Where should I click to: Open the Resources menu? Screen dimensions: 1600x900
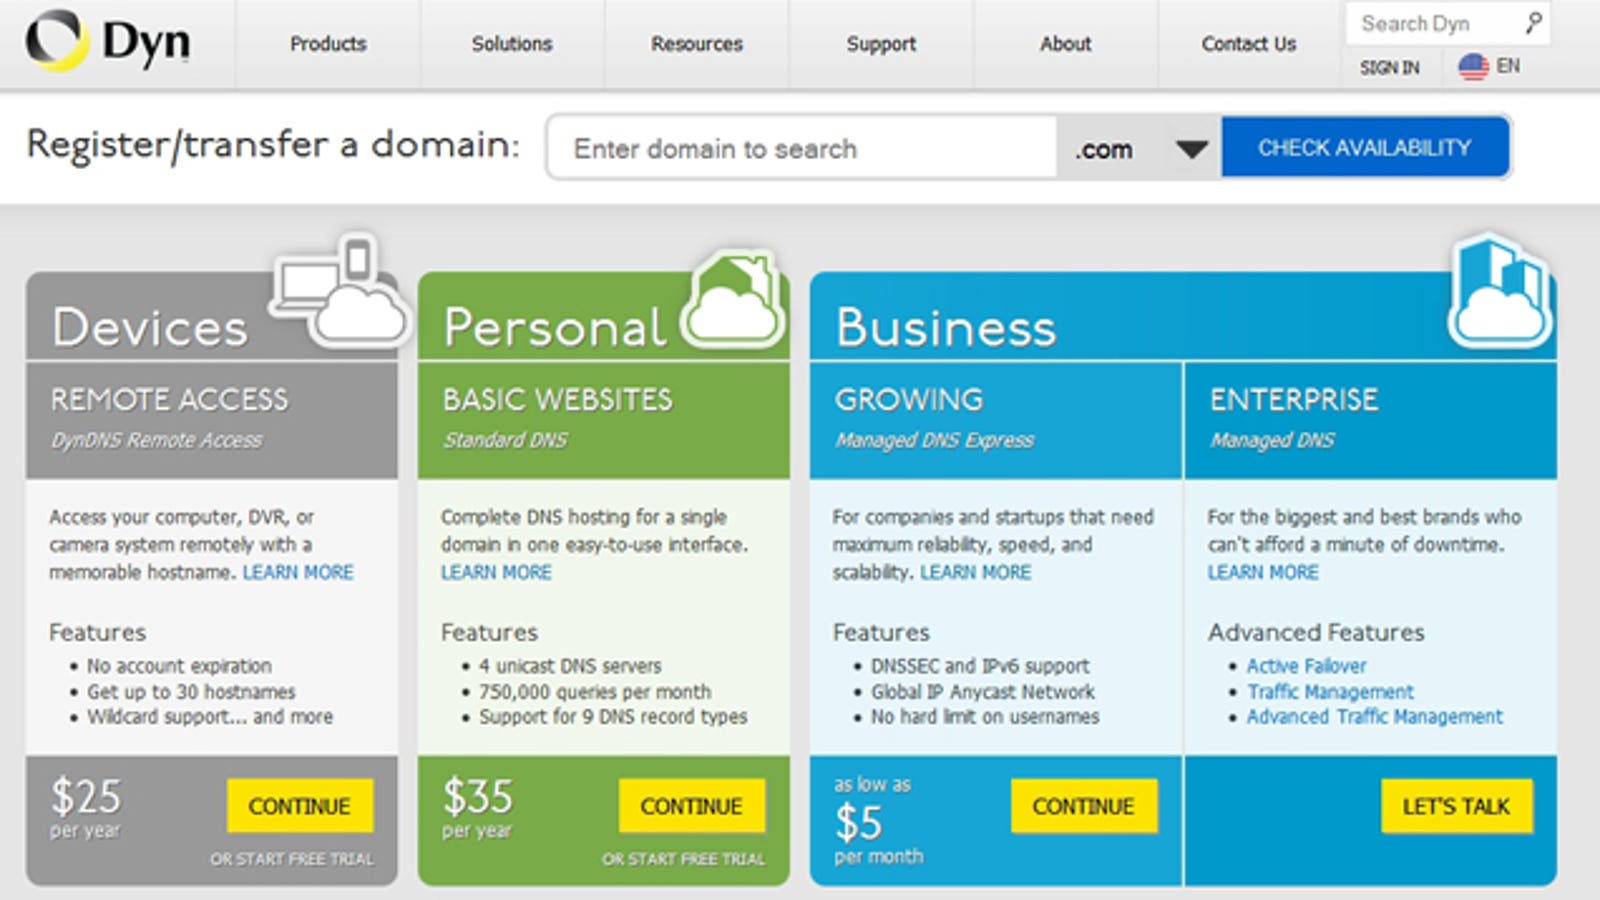(697, 44)
